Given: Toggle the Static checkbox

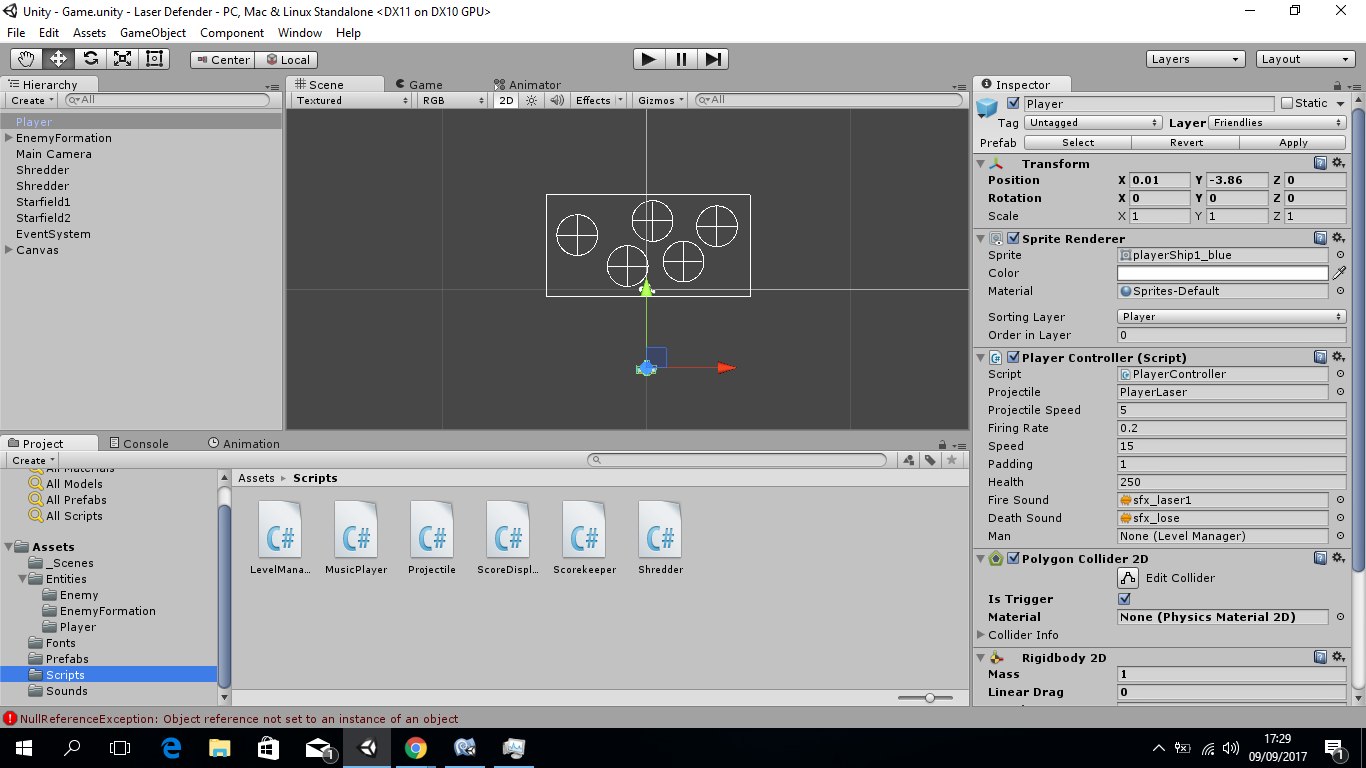Looking at the screenshot, I should (1287, 103).
